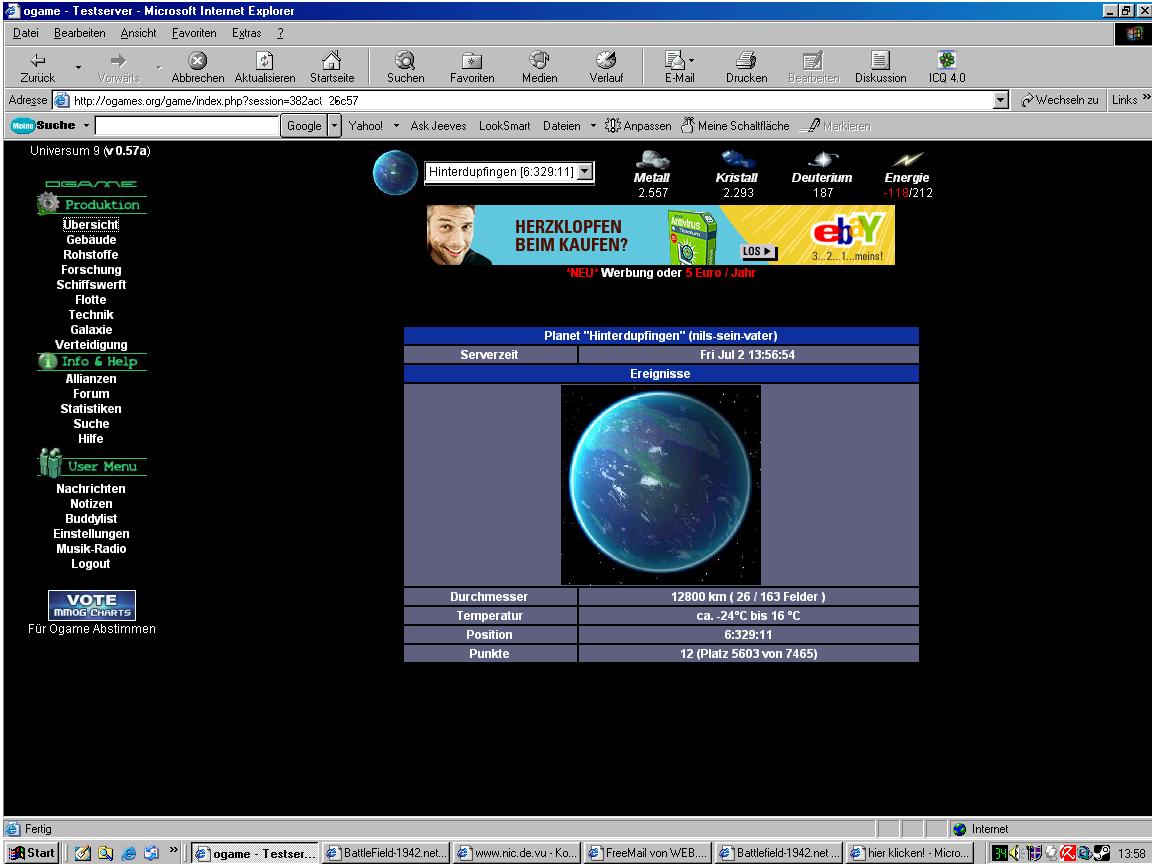Viewport: 1152px width, 864px height.
Task: Expand the Hinterdupfingen planet dropdown
Action: (x=585, y=172)
